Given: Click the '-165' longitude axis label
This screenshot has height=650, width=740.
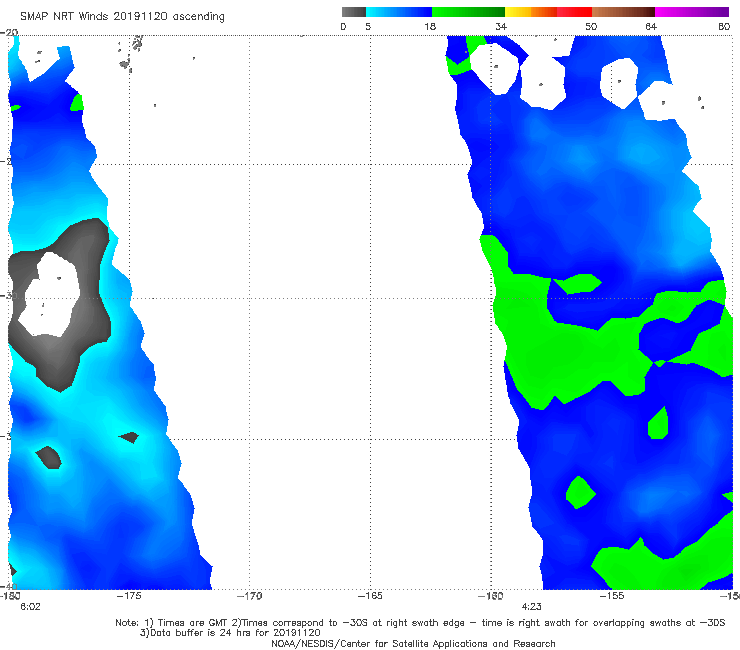Looking at the screenshot, I should (370, 596).
